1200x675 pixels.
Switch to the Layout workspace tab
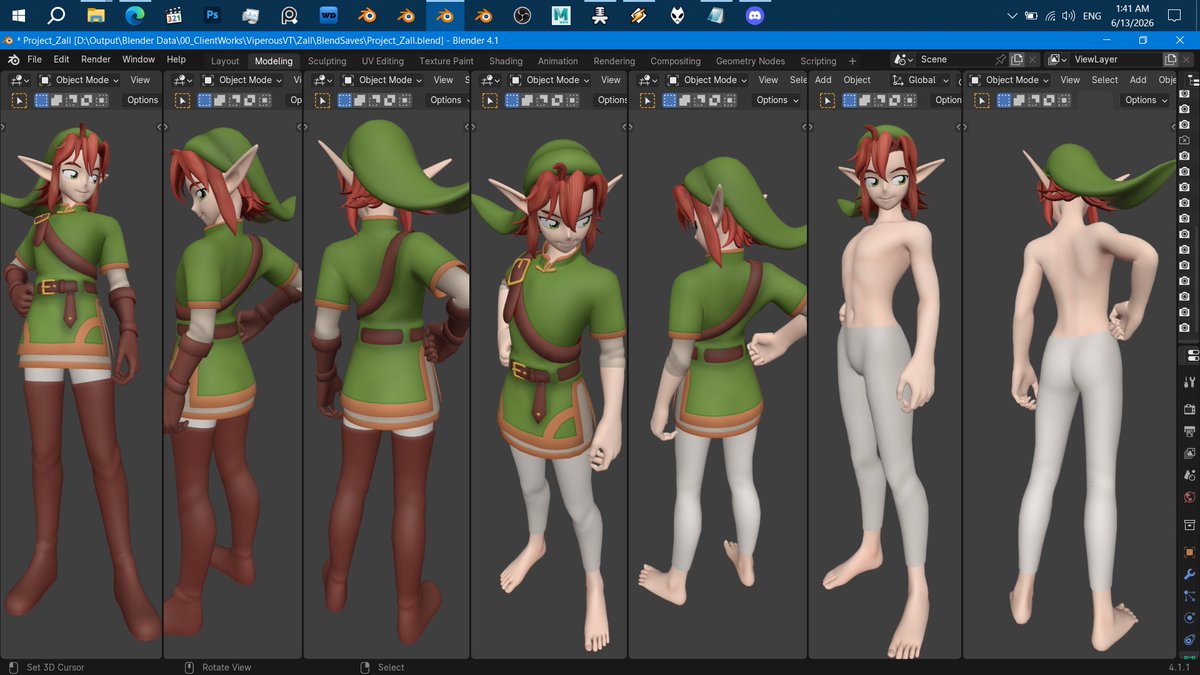click(225, 61)
